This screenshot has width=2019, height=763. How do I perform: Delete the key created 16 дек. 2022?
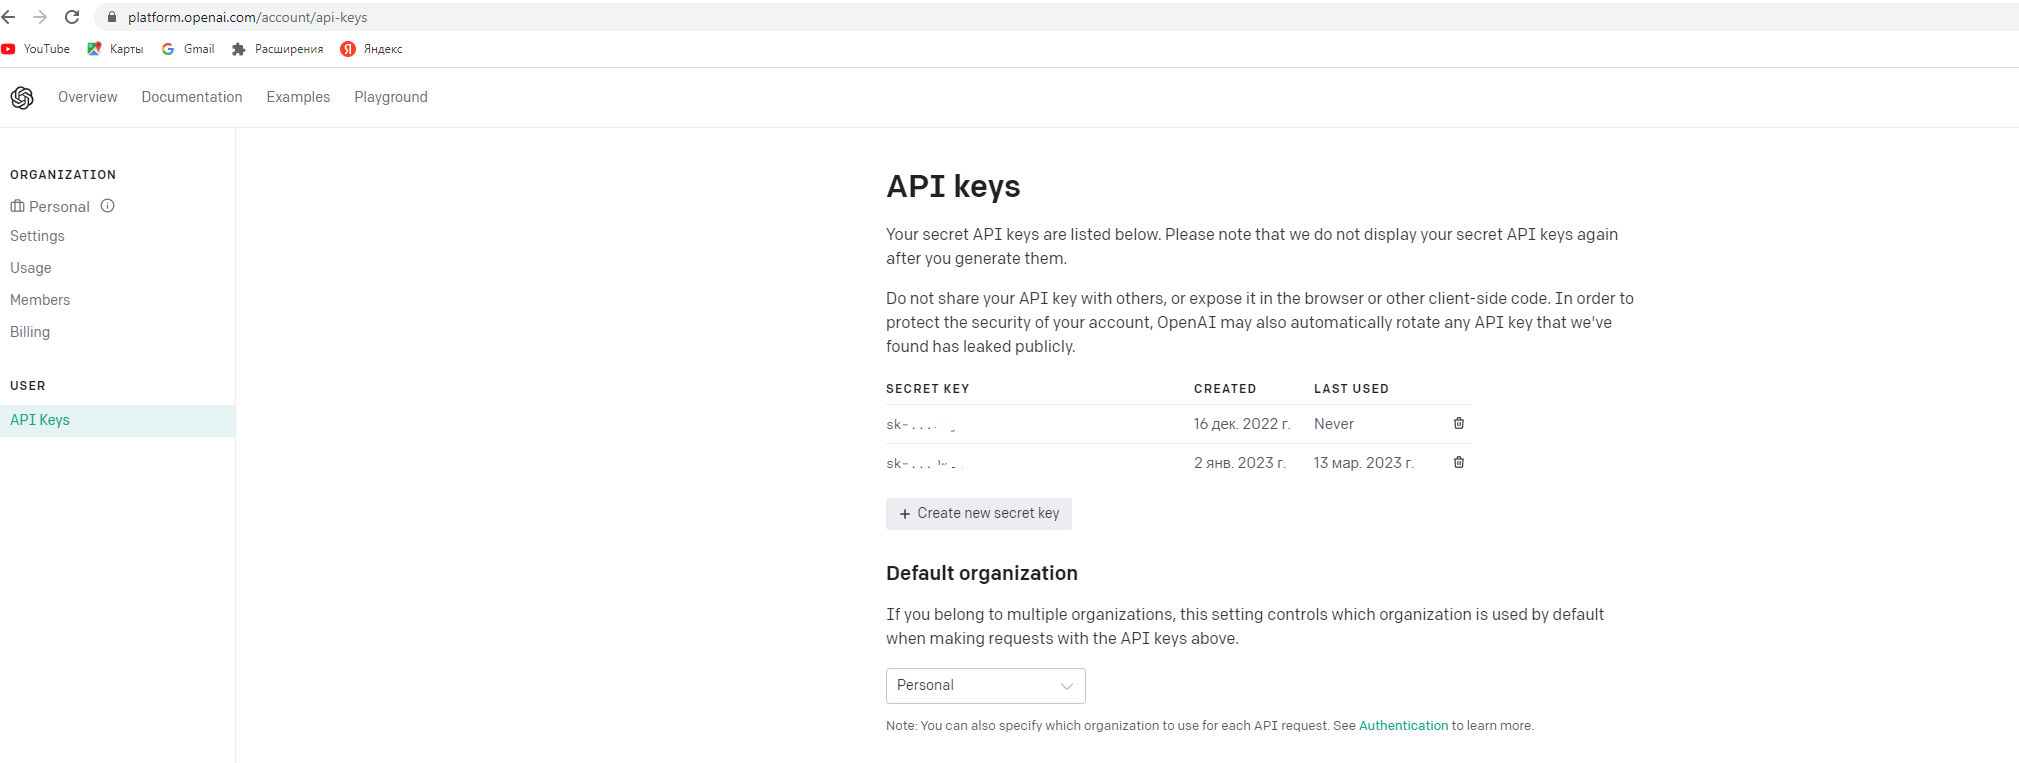click(1459, 424)
